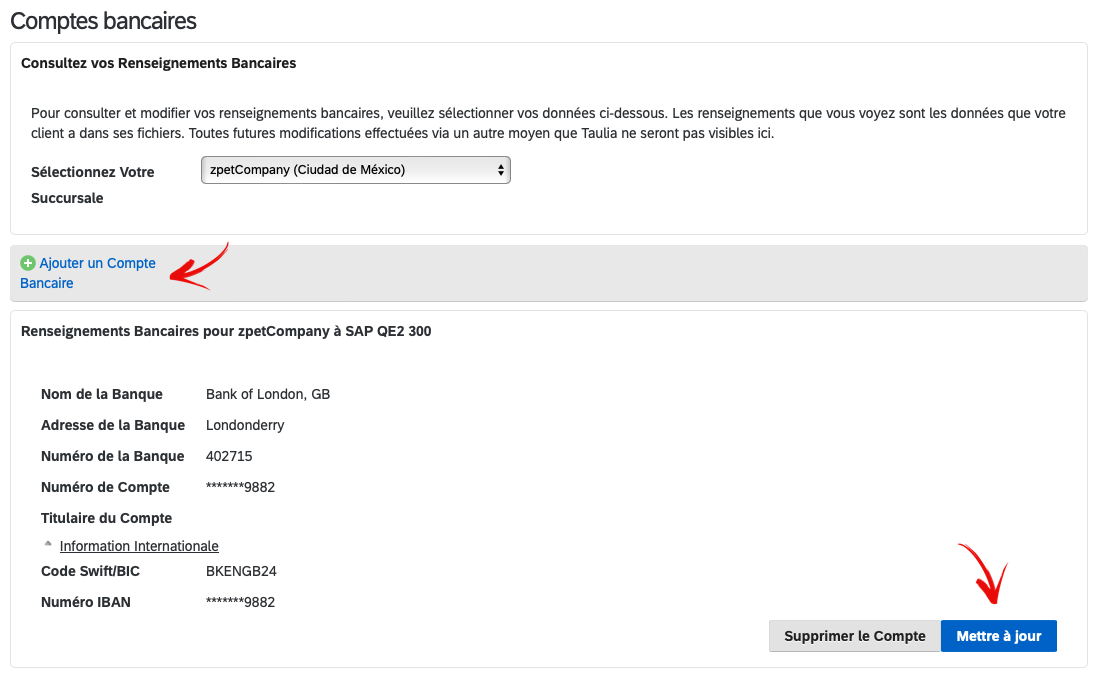1097x676 pixels.
Task: Click the green plus icon for adding account
Action: pyautogui.click(x=28, y=263)
